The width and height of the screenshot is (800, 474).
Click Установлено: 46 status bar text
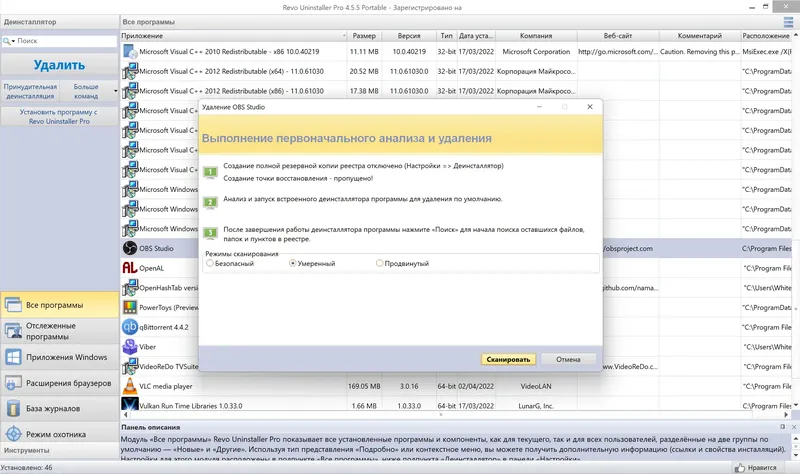(27, 467)
